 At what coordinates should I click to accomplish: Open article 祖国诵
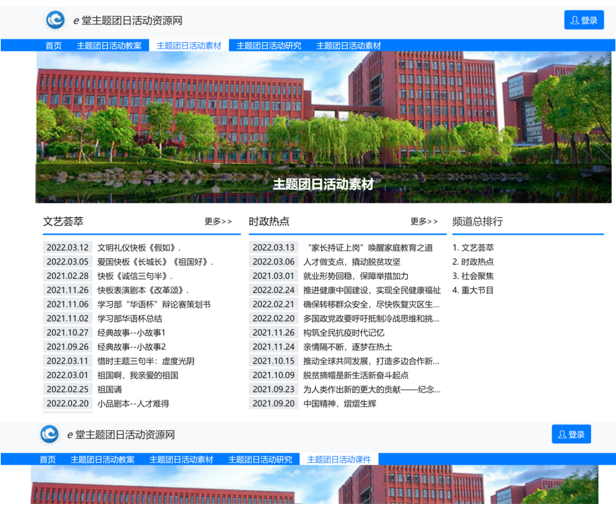pyautogui.click(x=110, y=389)
